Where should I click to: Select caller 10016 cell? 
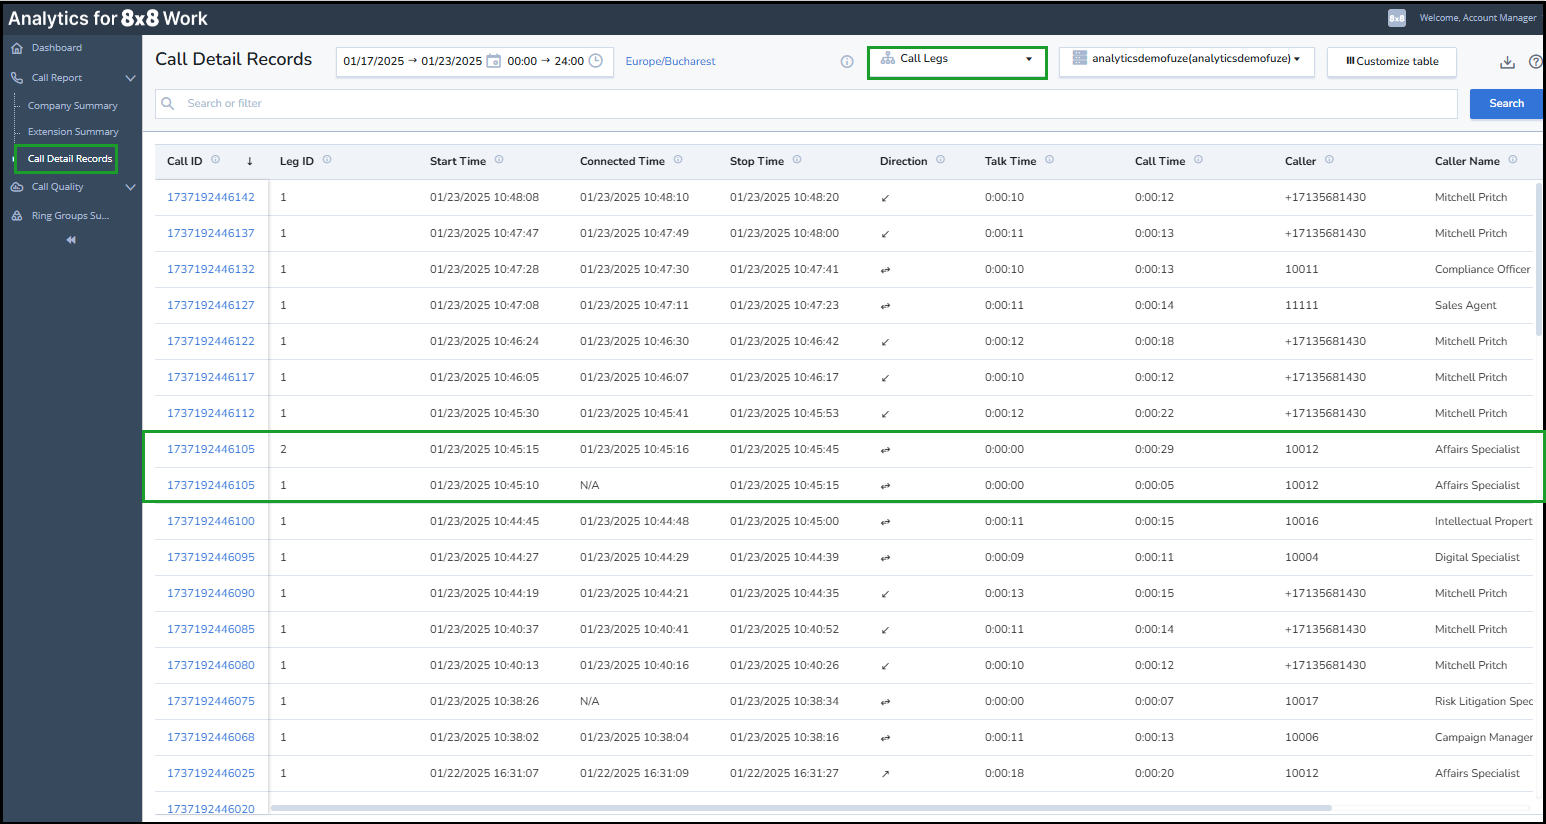click(1301, 521)
